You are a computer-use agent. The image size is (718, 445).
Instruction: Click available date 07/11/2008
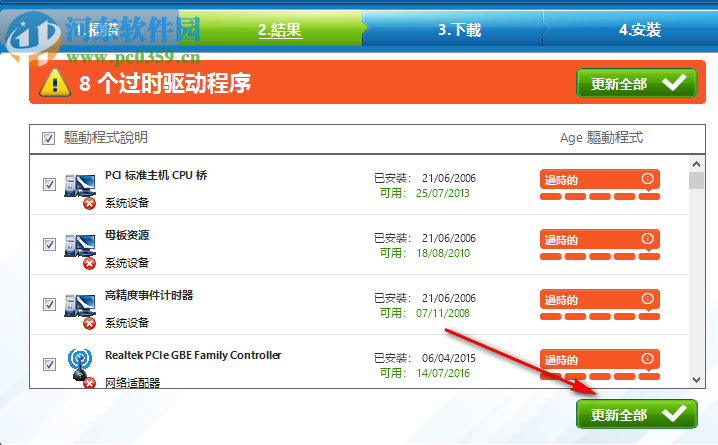tap(443, 313)
